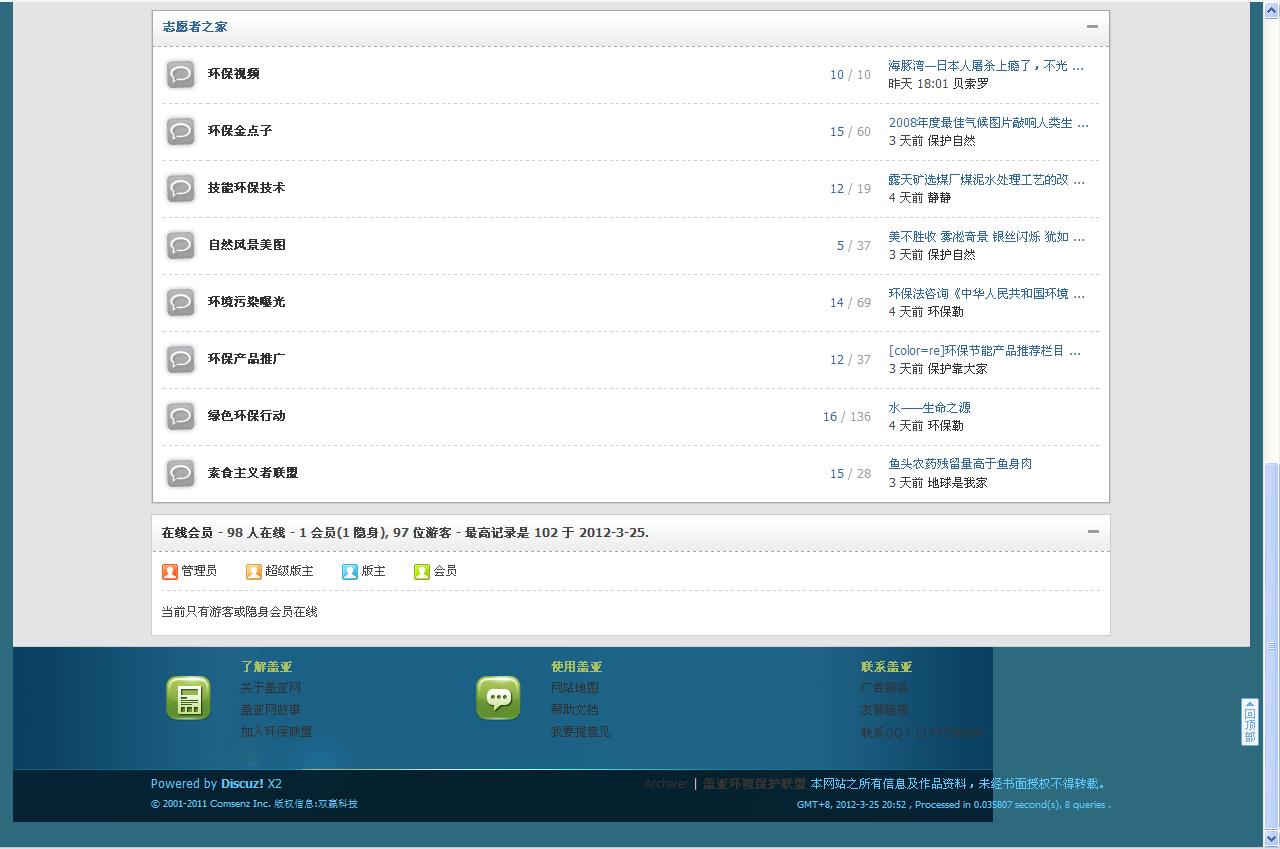The image size is (1280, 849).
Task: Collapse the 在线会员 online members panel
Action: tap(1094, 531)
